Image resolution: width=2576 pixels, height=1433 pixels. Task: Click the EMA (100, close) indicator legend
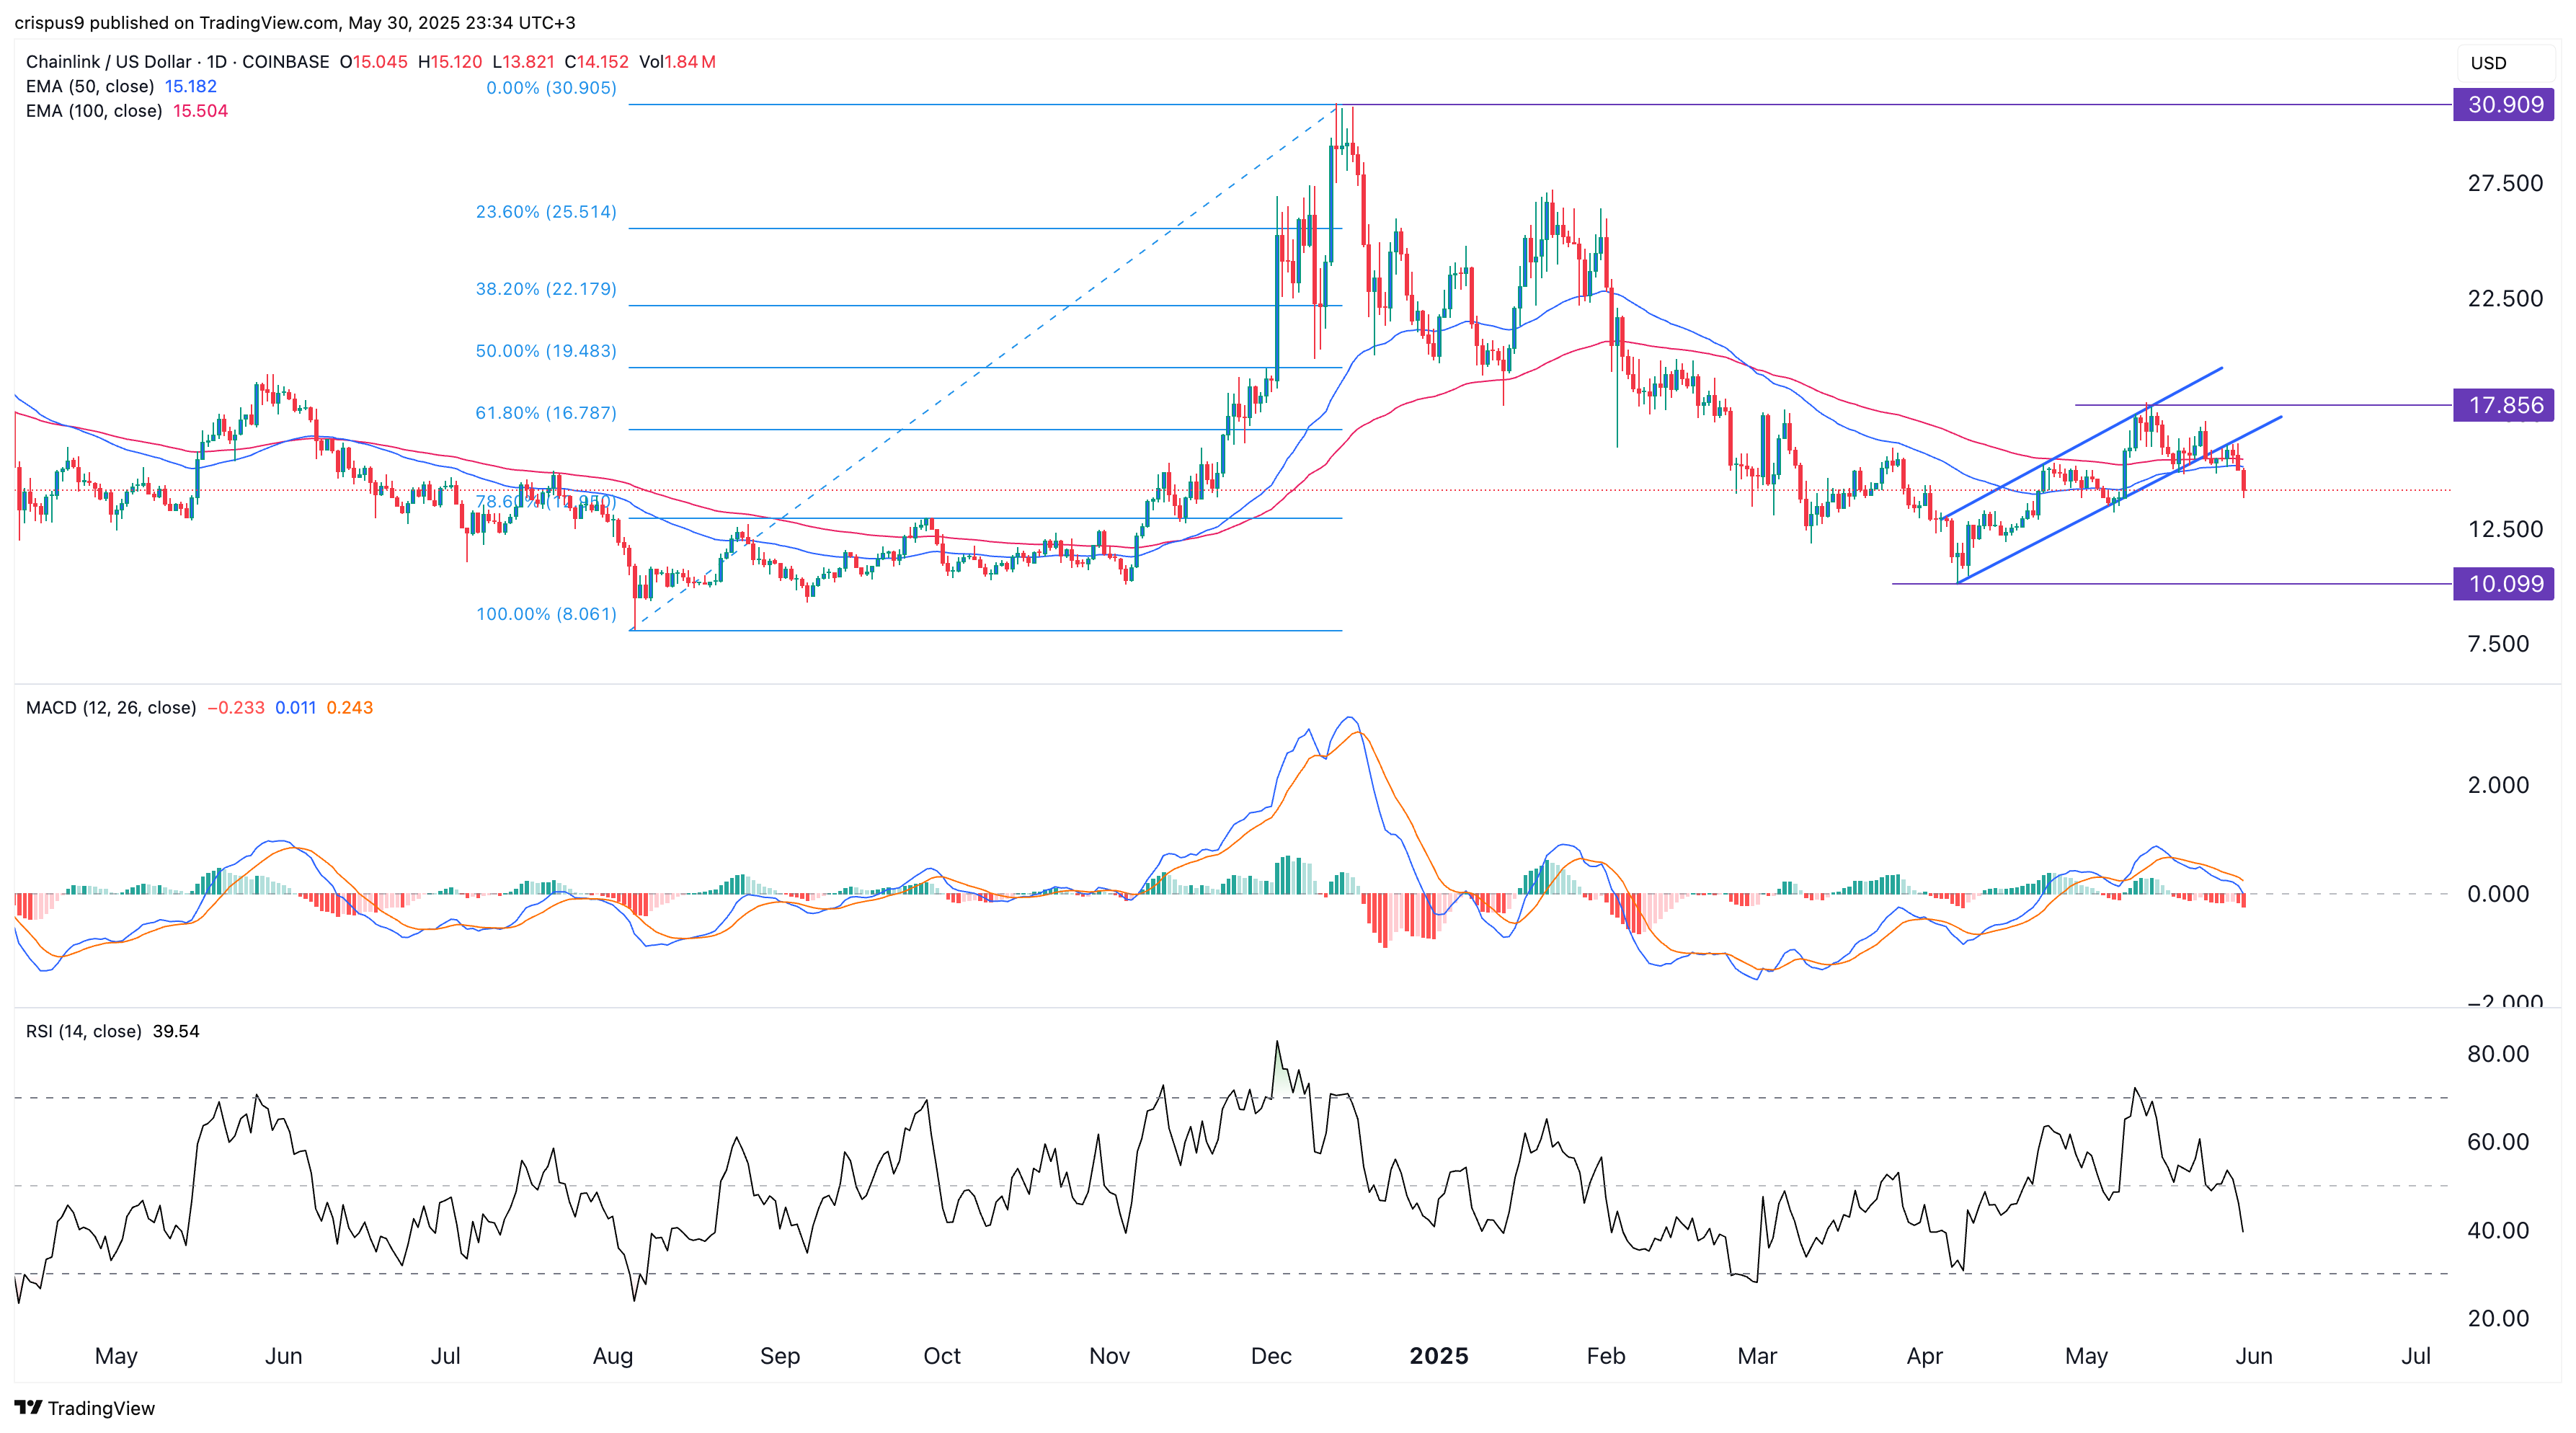pyautogui.click(x=127, y=111)
